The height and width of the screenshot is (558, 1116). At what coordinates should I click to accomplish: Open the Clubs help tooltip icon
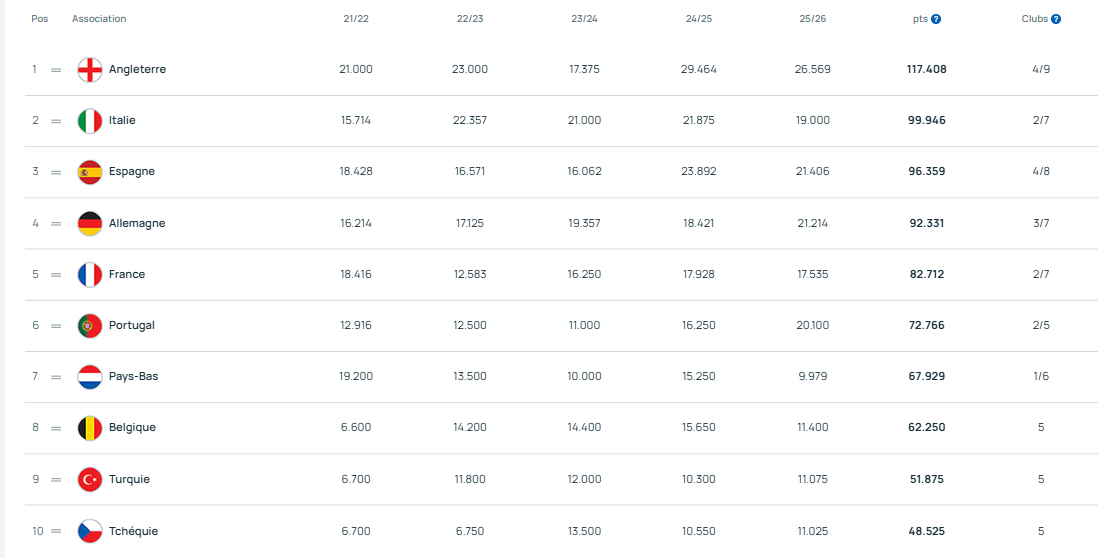point(1056,19)
